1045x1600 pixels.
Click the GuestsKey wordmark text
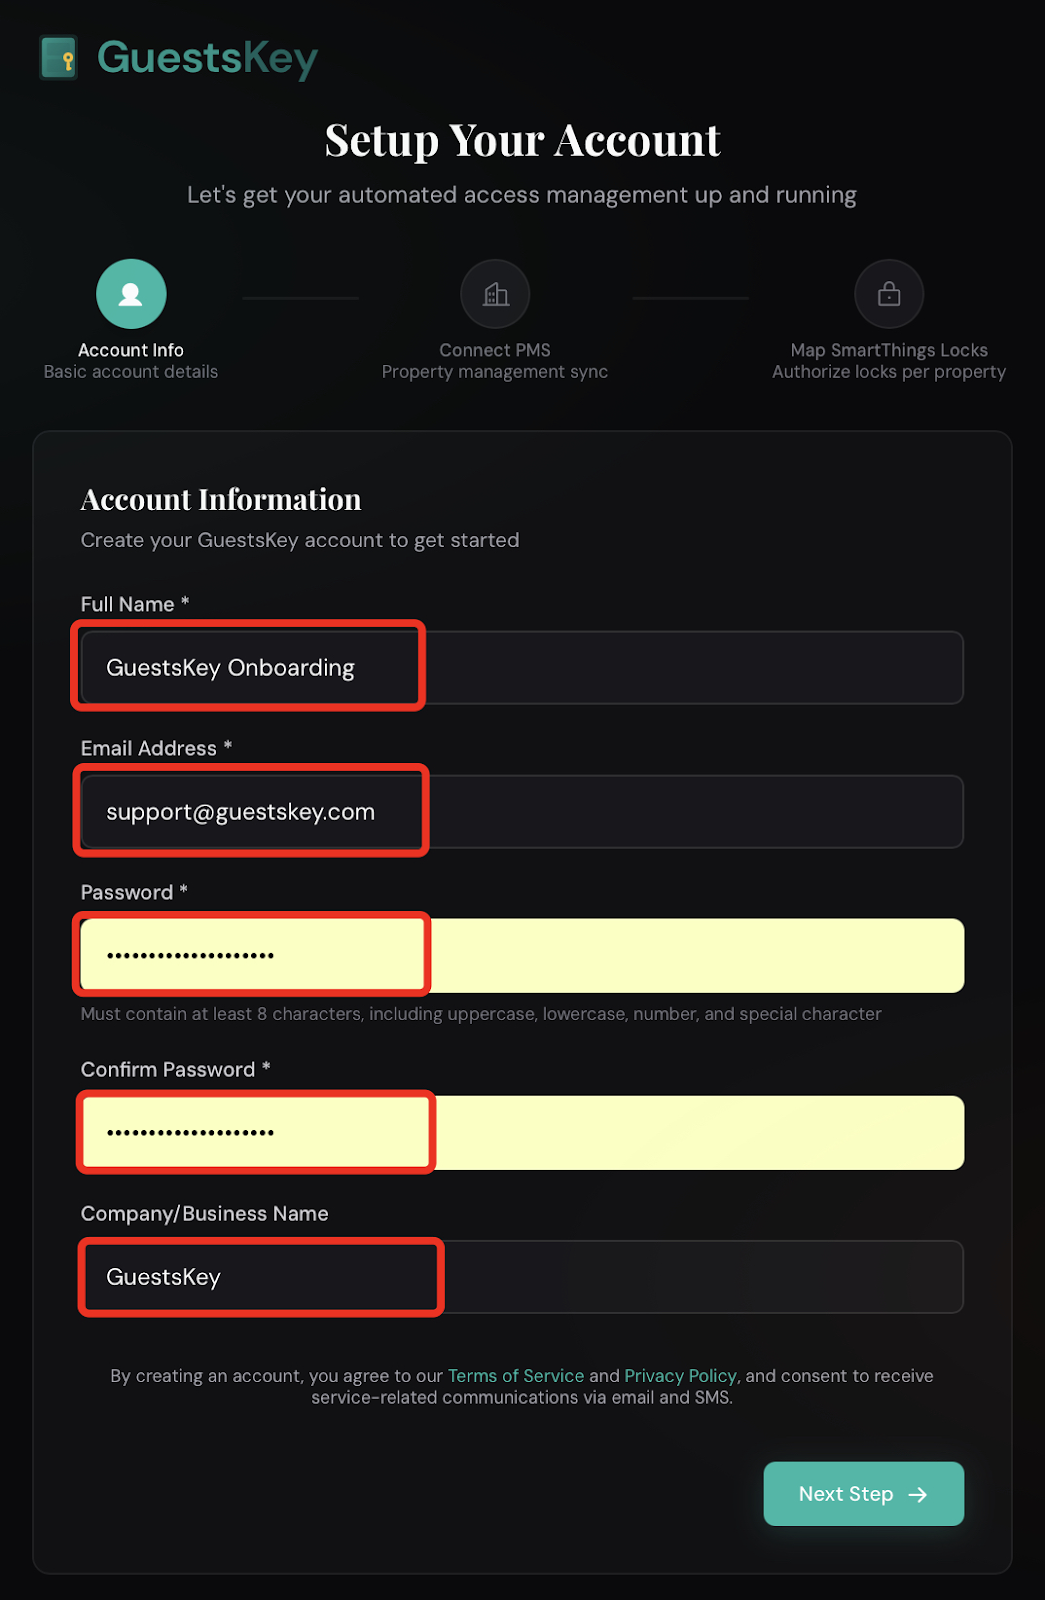(205, 57)
